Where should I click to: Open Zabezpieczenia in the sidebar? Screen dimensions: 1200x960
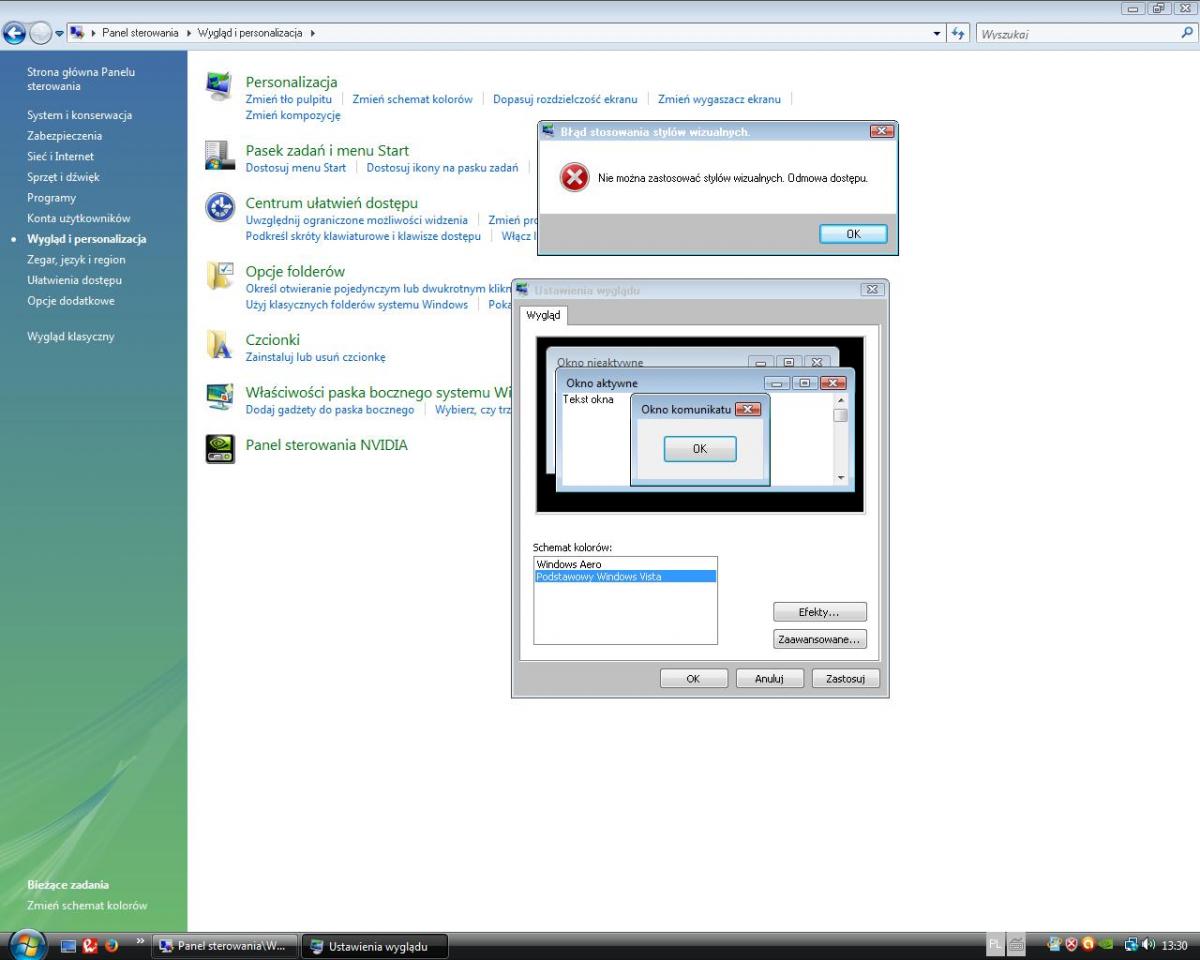coord(64,136)
